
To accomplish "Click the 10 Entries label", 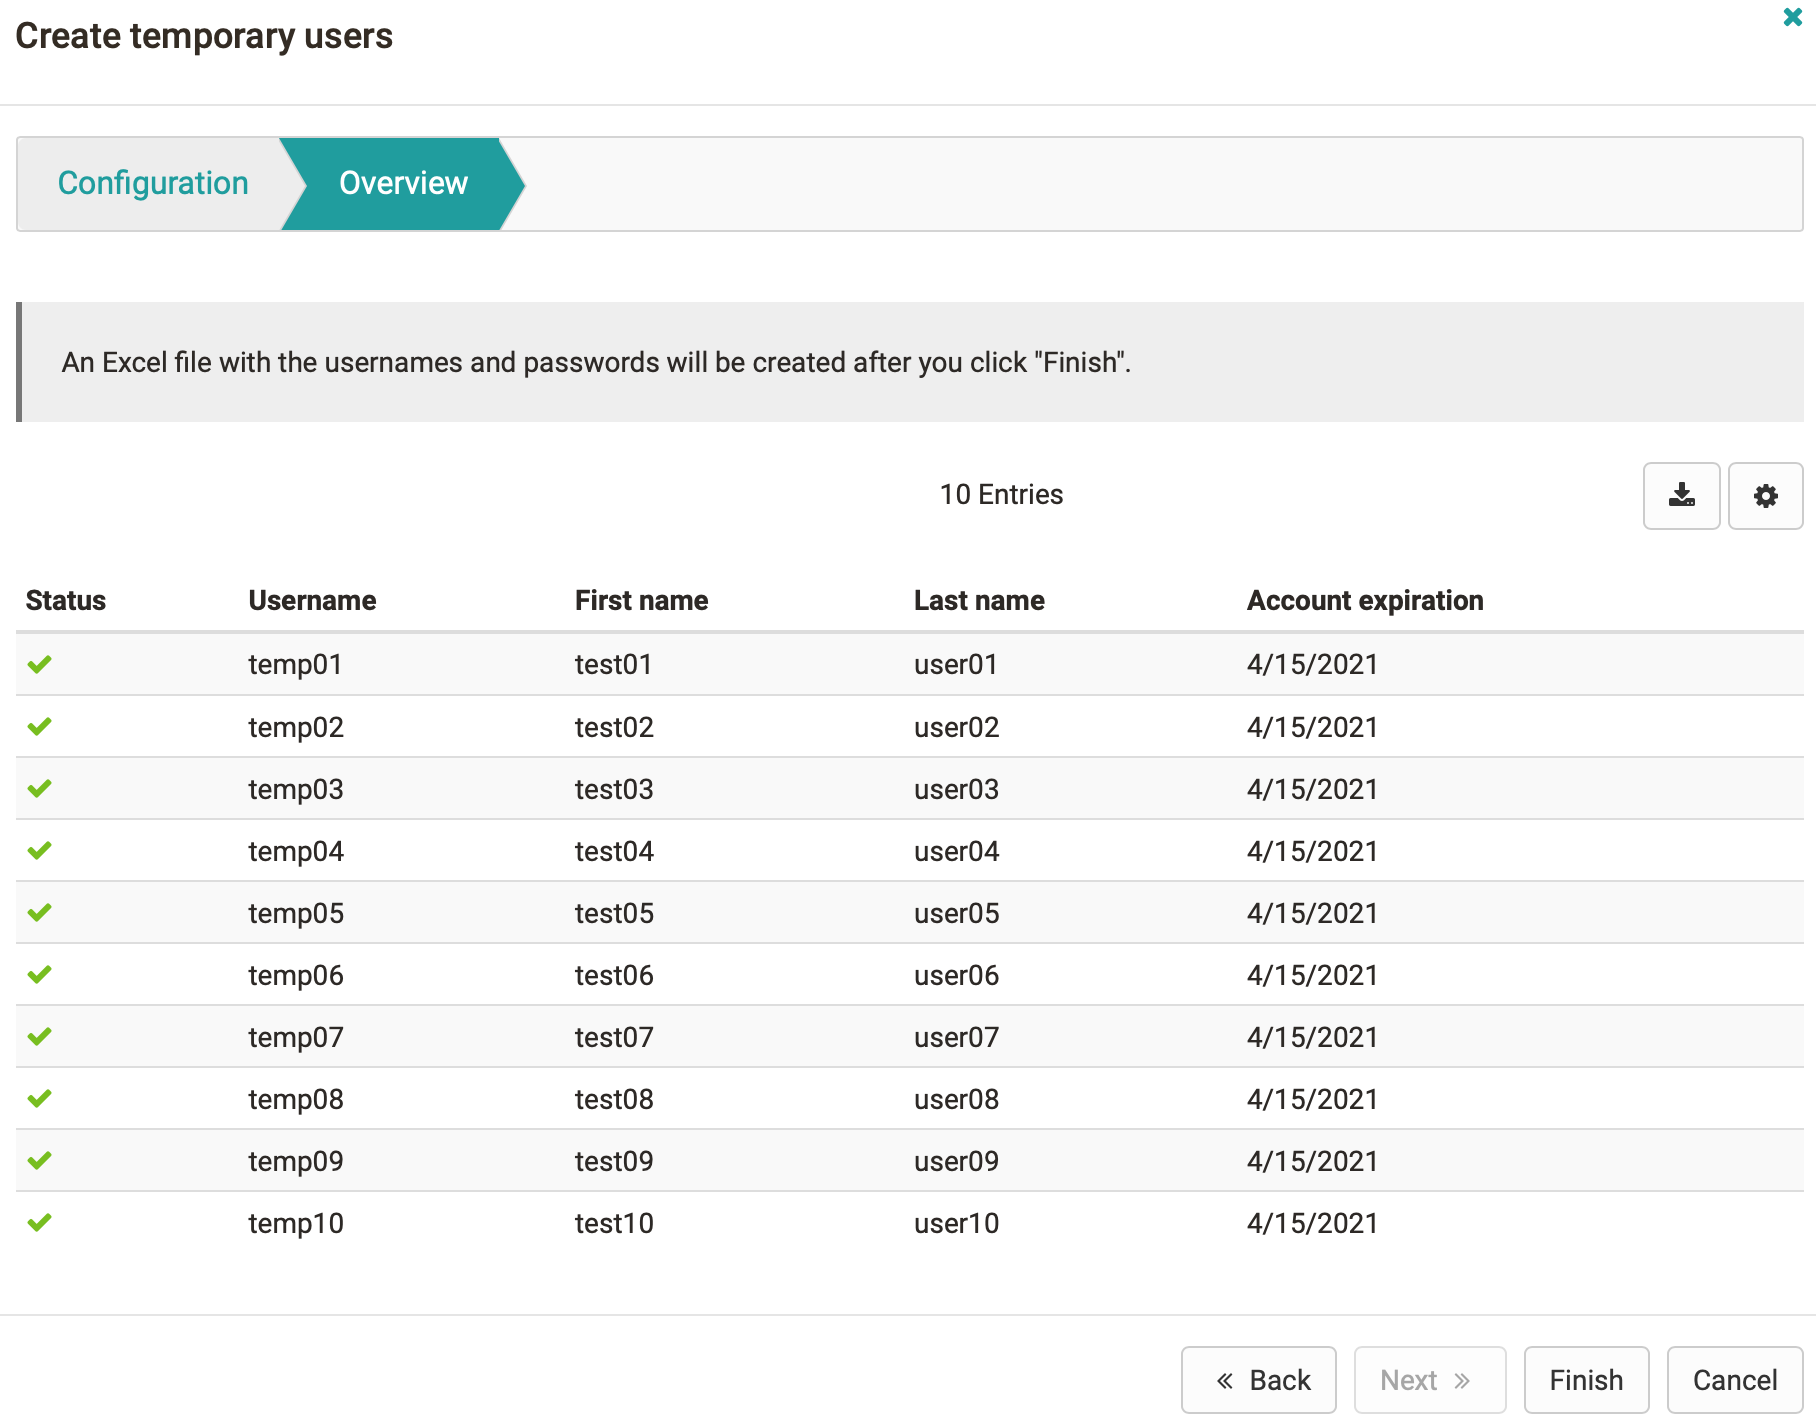I will pyautogui.click(x=1001, y=494).
